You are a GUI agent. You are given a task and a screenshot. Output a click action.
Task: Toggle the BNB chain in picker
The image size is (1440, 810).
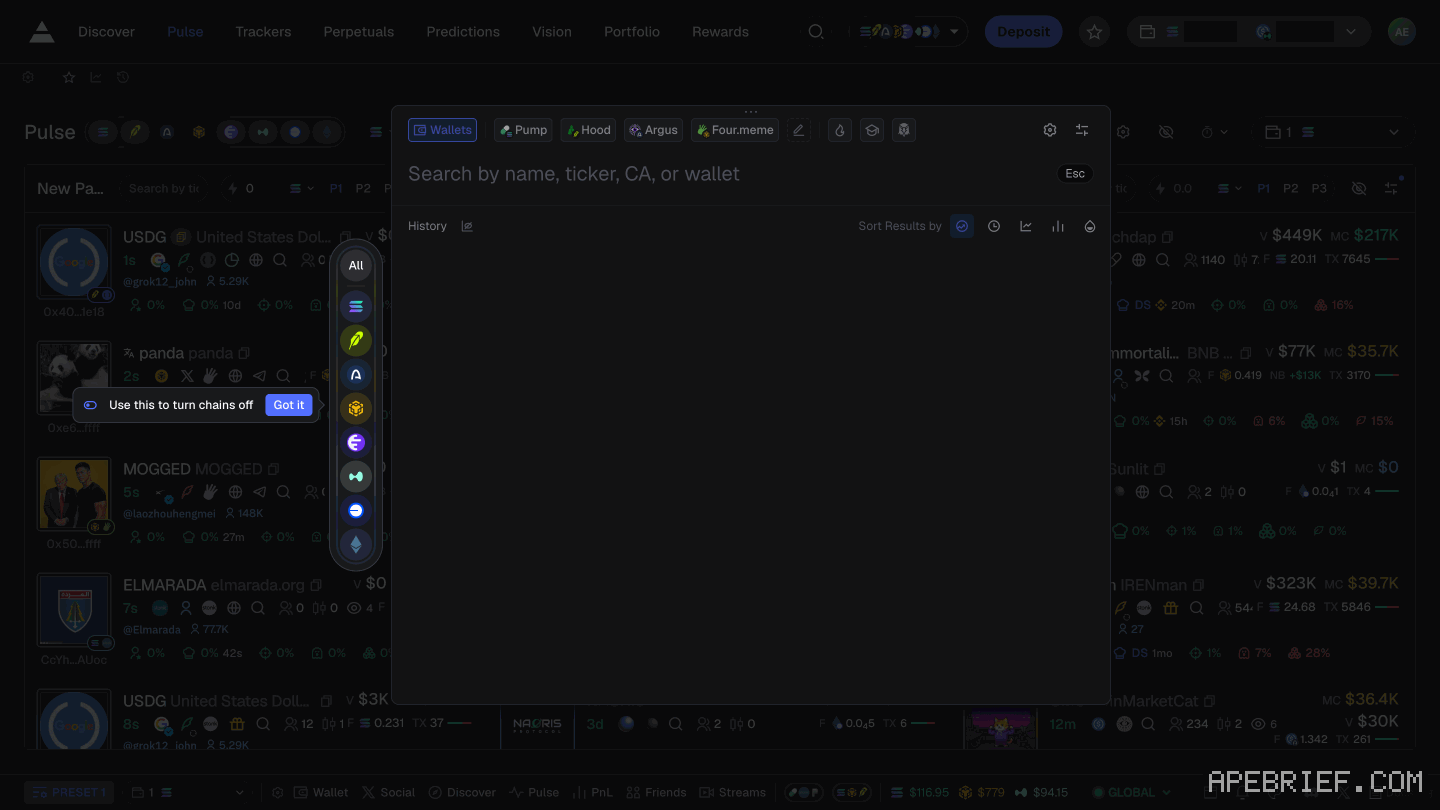(356, 408)
